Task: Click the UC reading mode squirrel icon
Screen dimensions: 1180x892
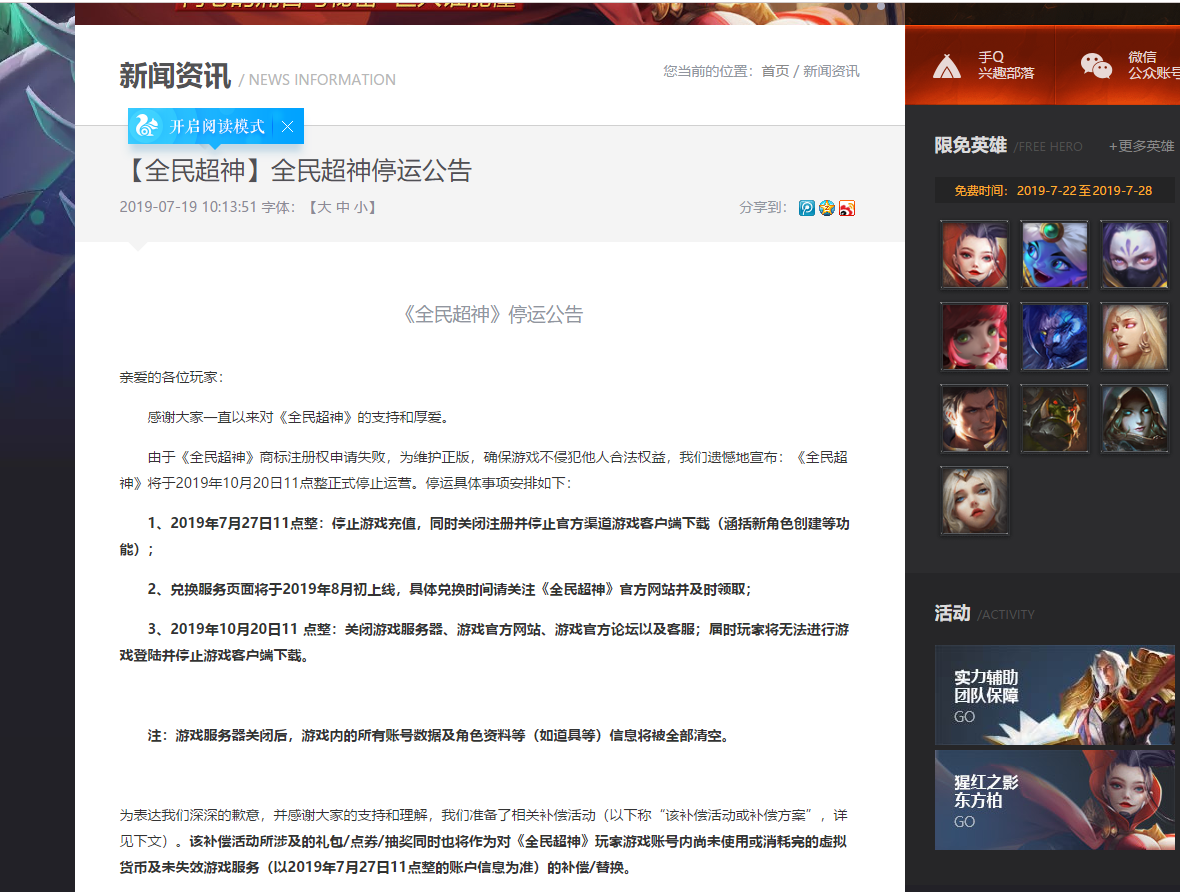Action: coord(148,126)
